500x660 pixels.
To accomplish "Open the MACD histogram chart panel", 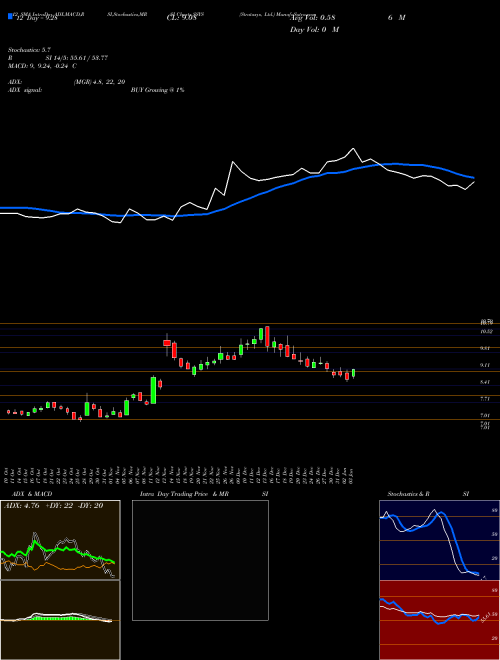I will click(x=60, y=620).
